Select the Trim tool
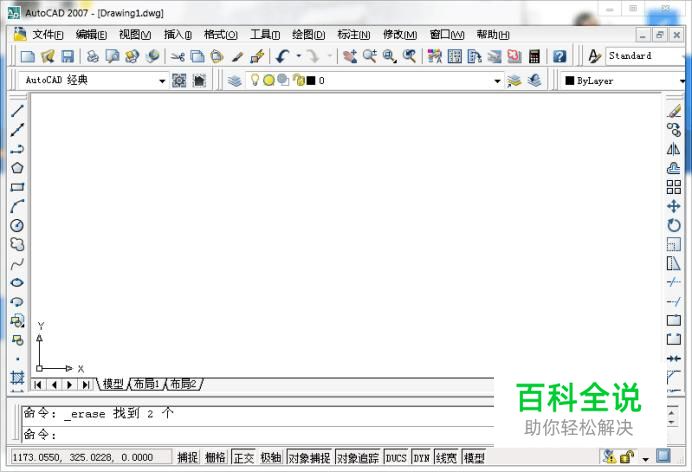Image resolution: width=692 pixels, height=472 pixels. [674, 282]
